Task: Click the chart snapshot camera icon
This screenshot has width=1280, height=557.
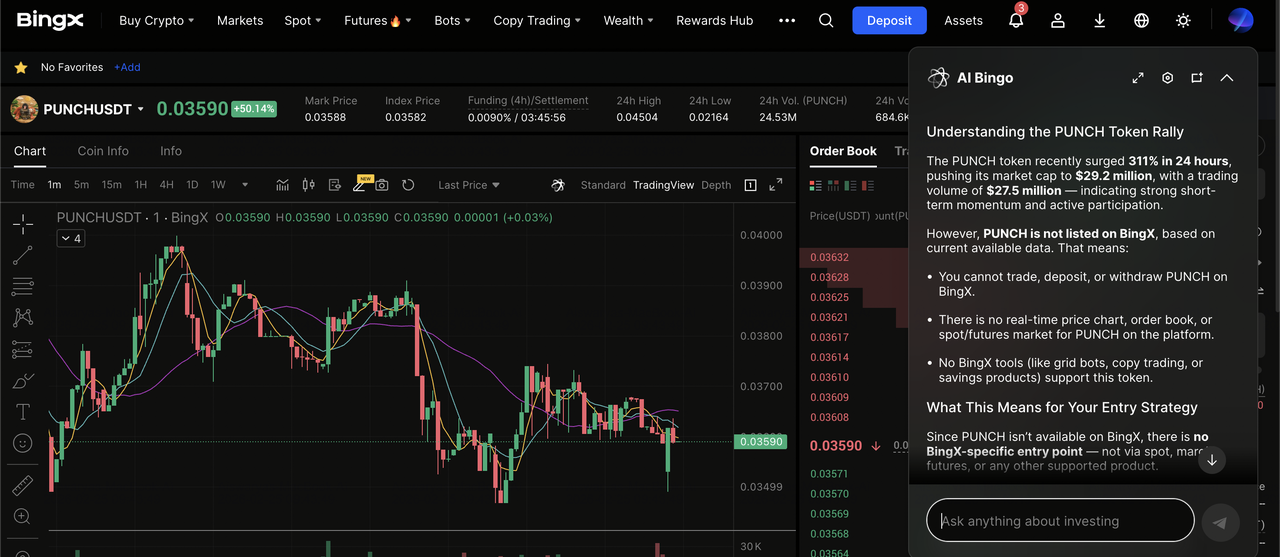Action: (381, 185)
